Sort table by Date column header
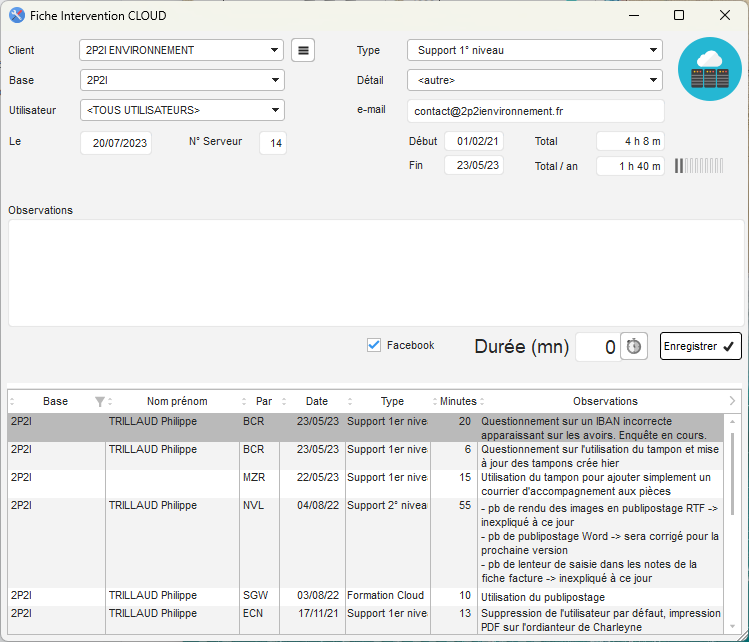The height and width of the screenshot is (642, 749). tap(316, 401)
